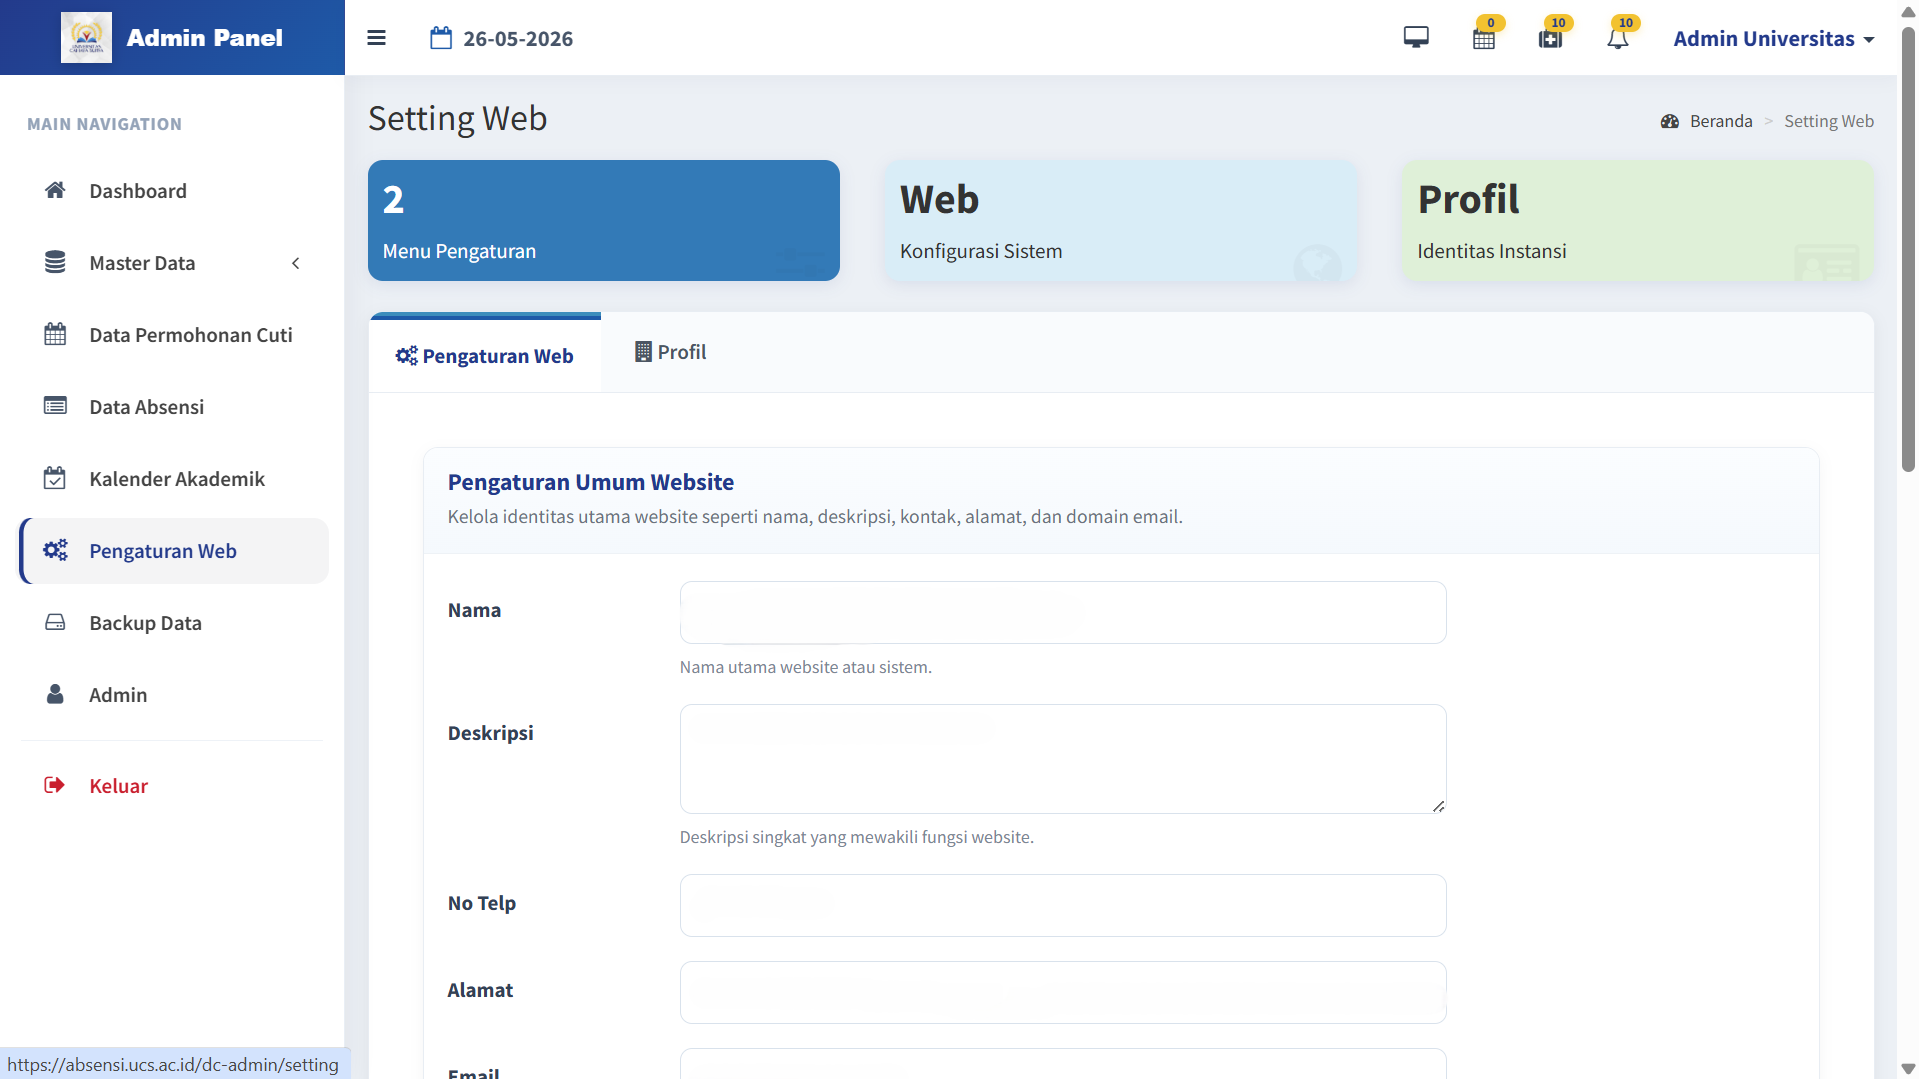This screenshot has width=1919, height=1079.
Task: Click the scrollbar up arrow
Action: pyautogui.click(x=1908, y=11)
